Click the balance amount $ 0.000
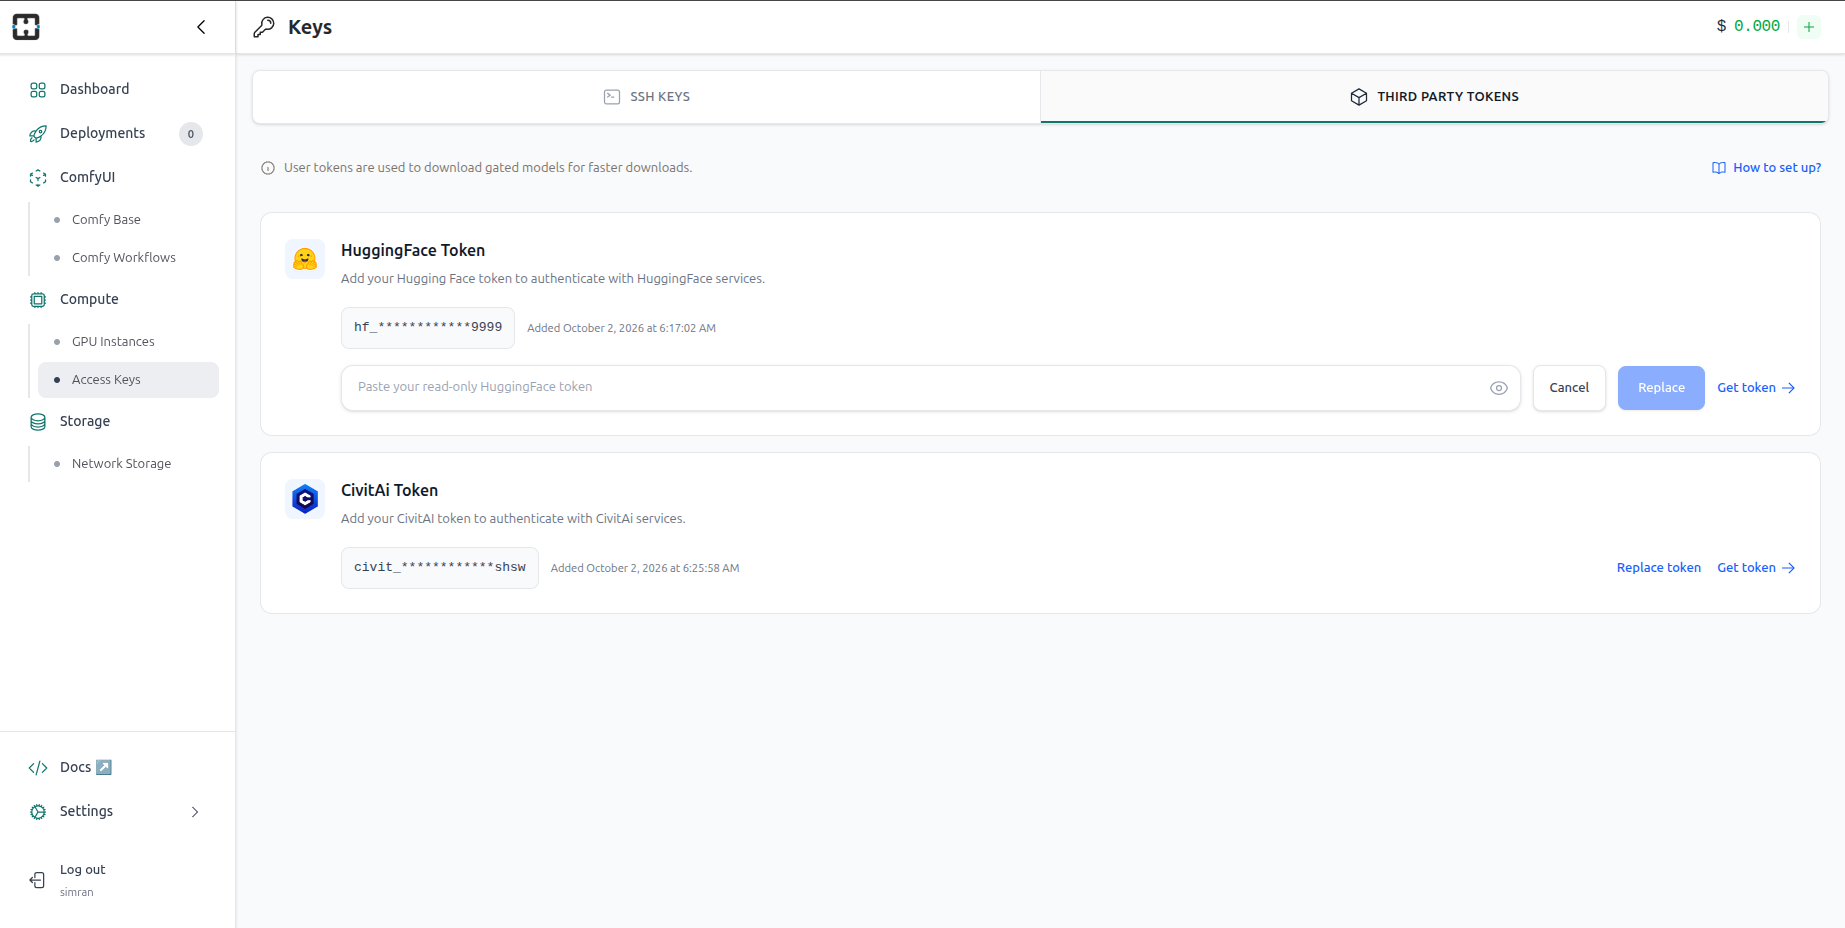The image size is (1845, 928). pos(1748,26)
